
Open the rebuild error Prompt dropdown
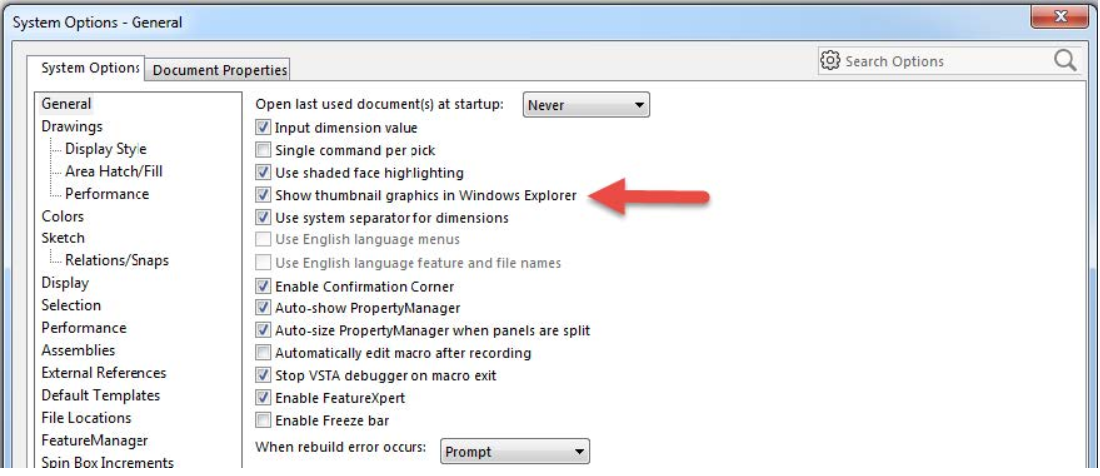(x=515, y=451)
